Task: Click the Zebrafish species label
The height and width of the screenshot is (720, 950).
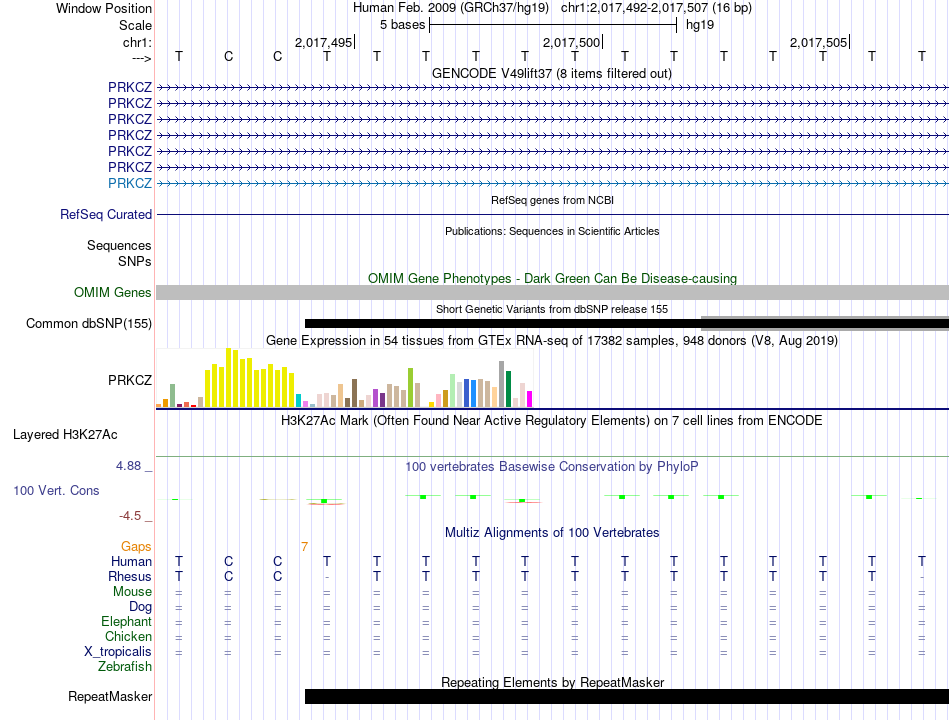Action: [125, 666]
